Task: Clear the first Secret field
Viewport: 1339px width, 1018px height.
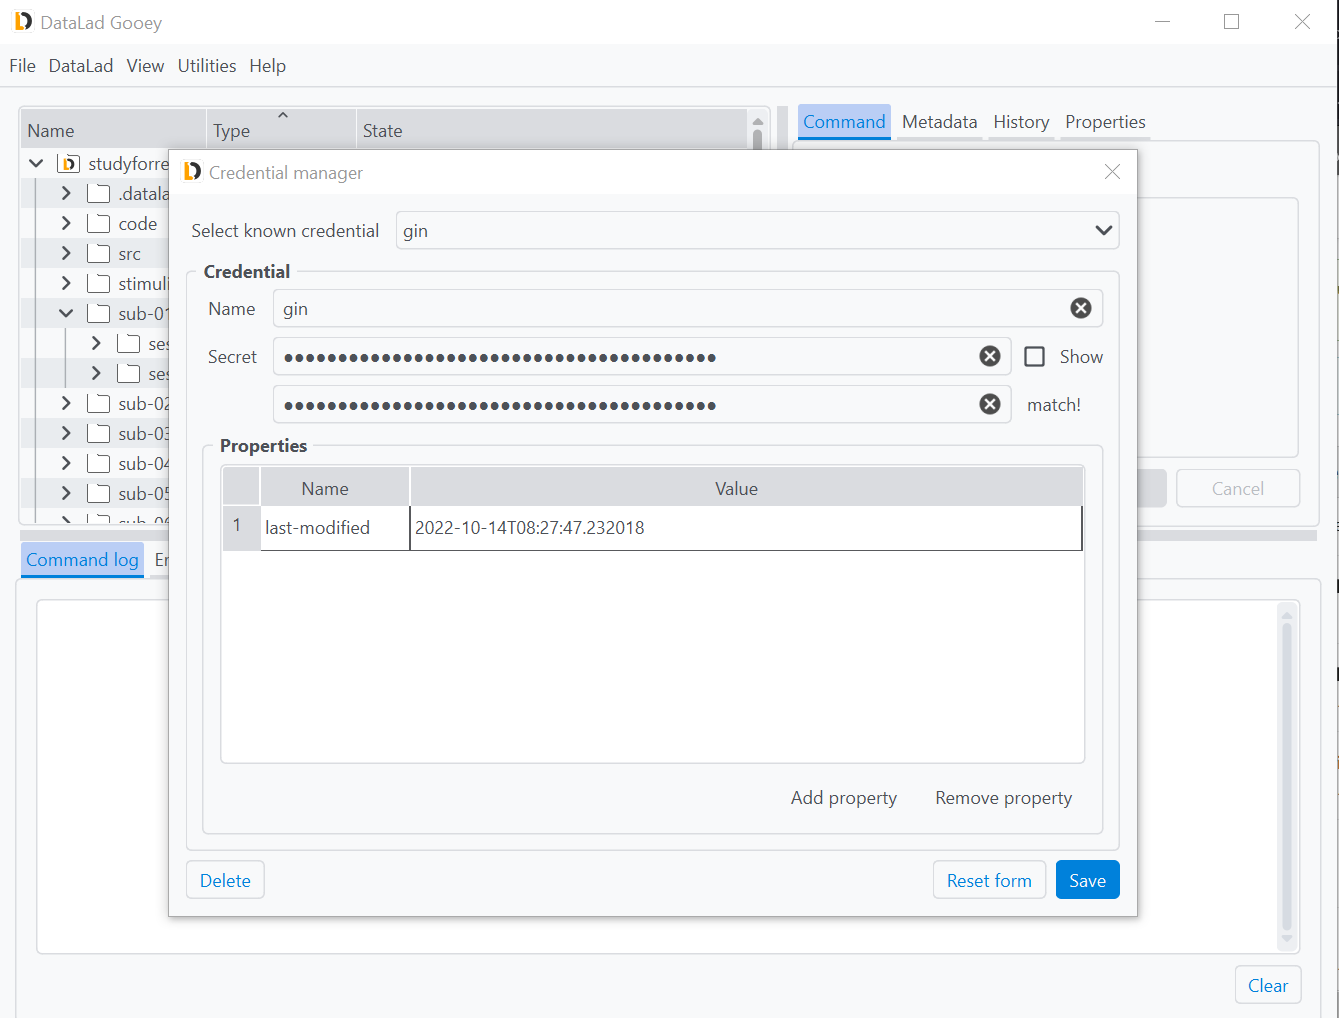Action: tap(989, 357)
